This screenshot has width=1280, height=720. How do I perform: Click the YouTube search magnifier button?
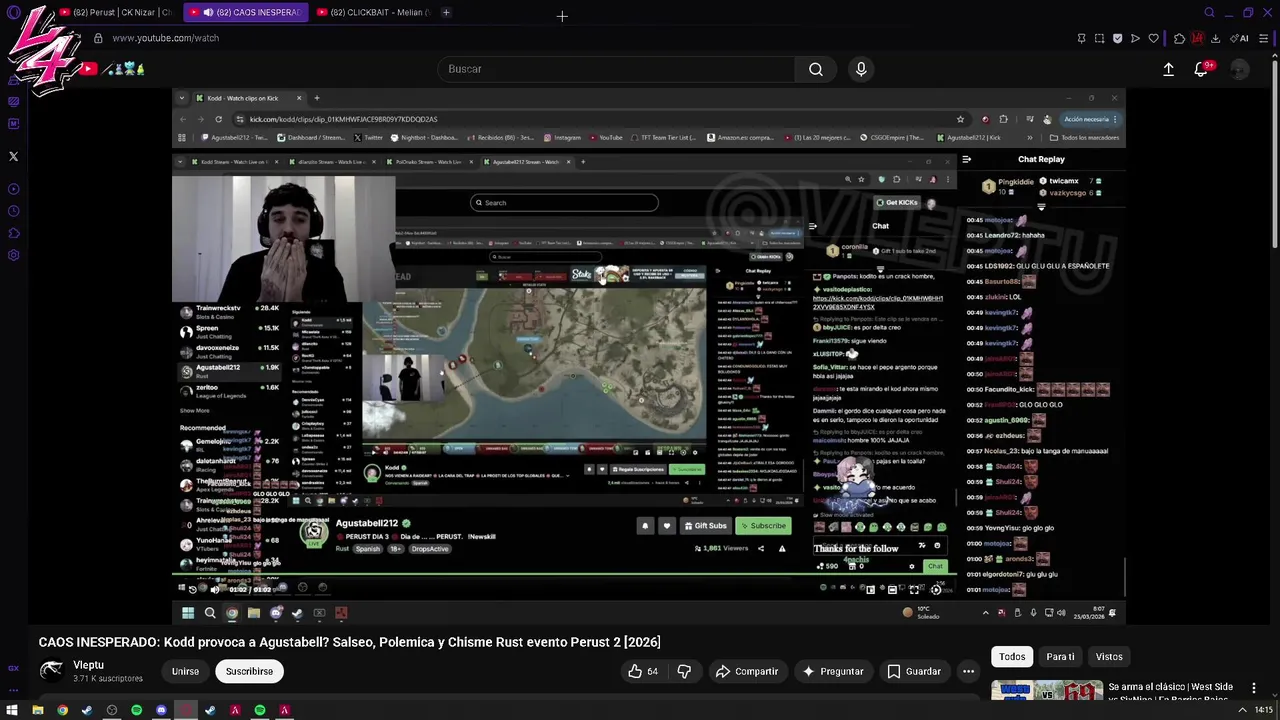(816, 69)
